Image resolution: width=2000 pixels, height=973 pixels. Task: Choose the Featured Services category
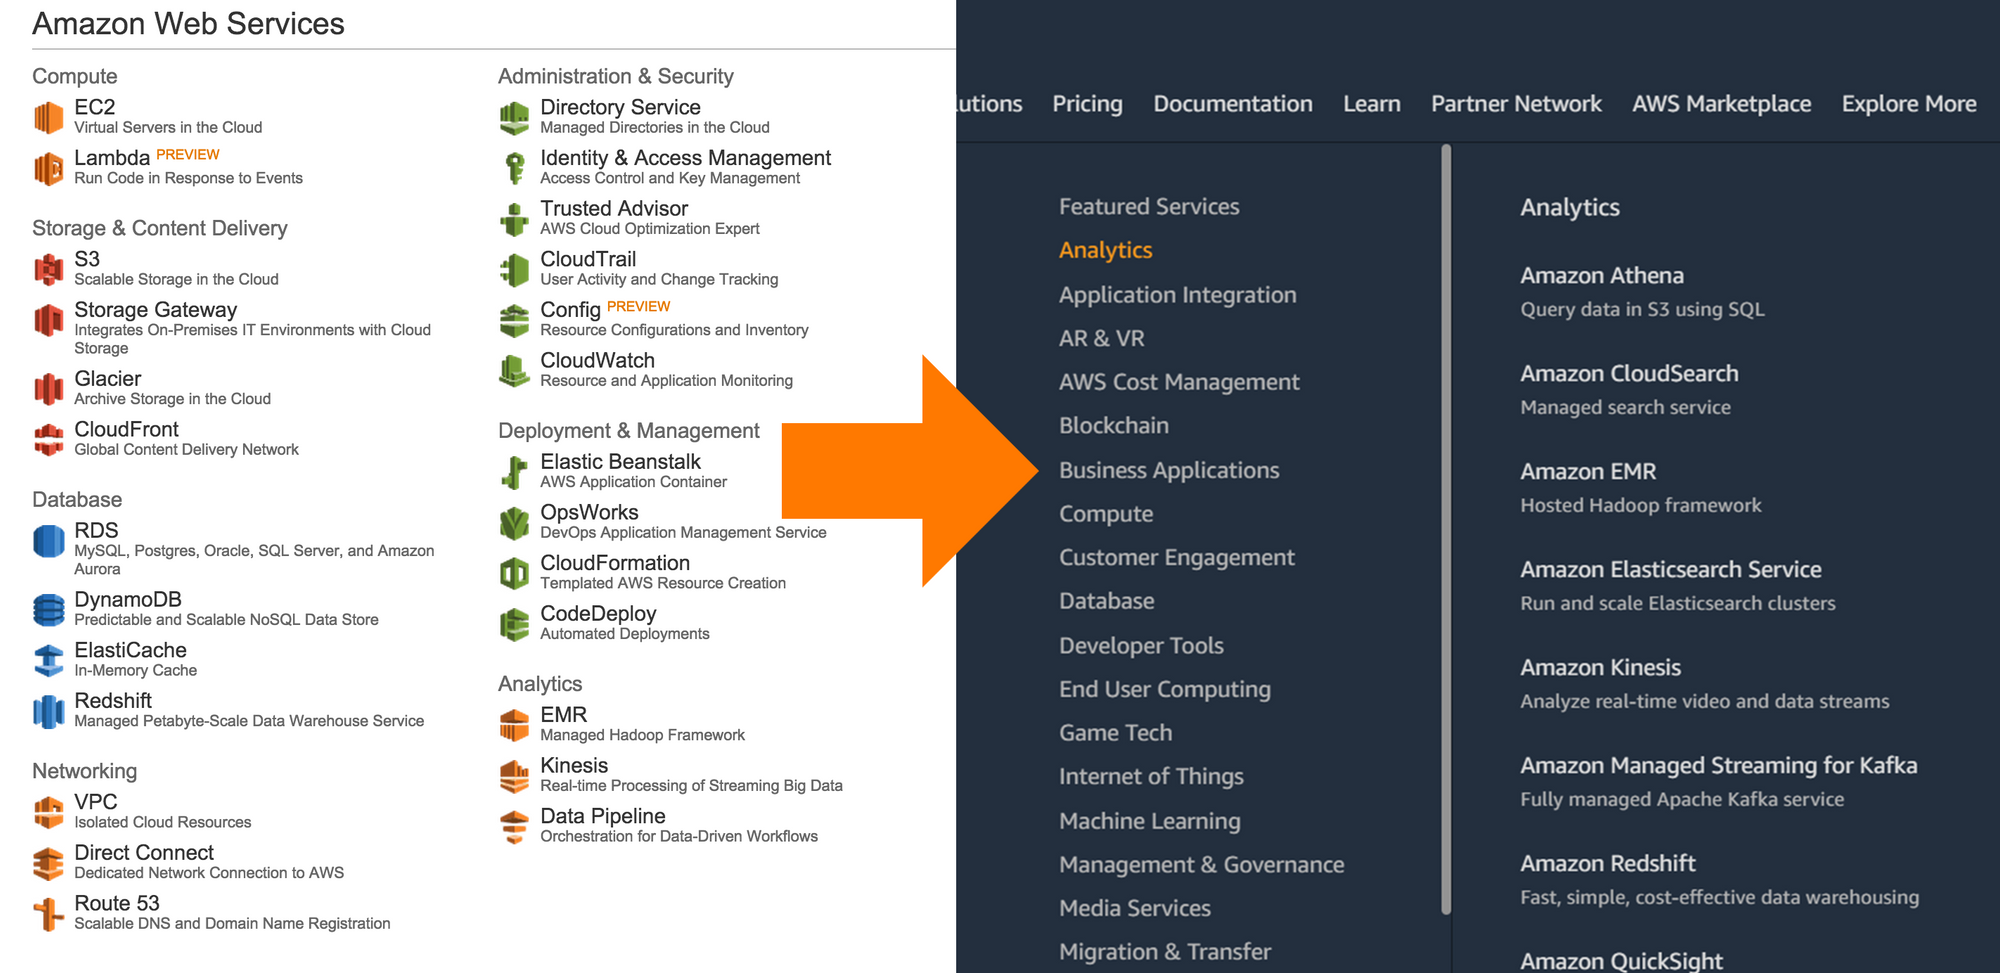point(1149,207)
